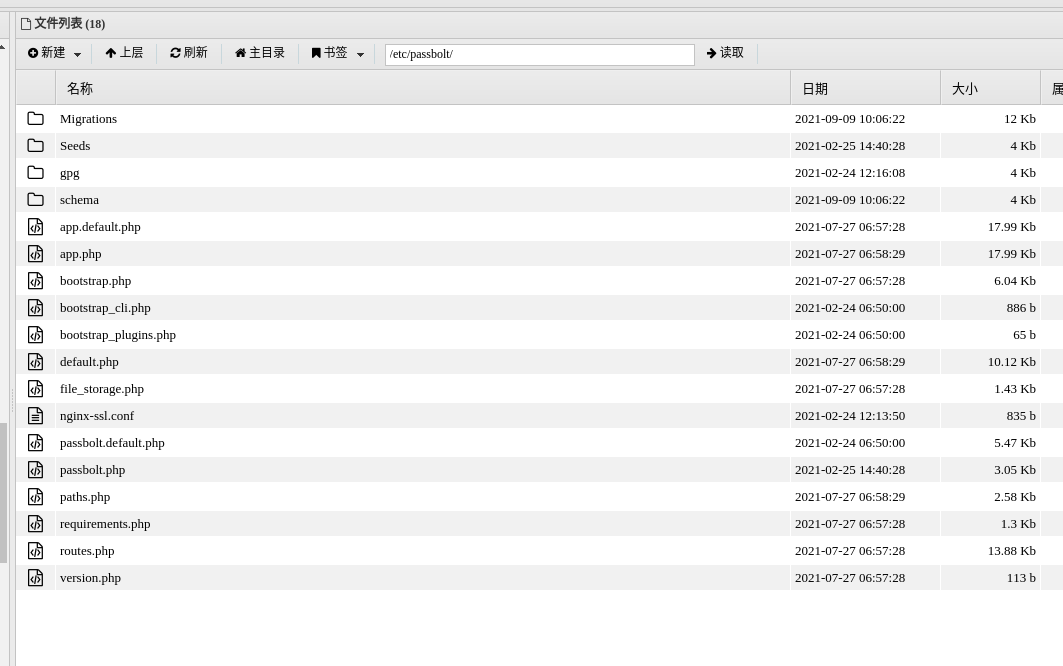Click the app.default.php code file icon
The height and width of the screenshot is (666, 1063).
tap(35, 227)
